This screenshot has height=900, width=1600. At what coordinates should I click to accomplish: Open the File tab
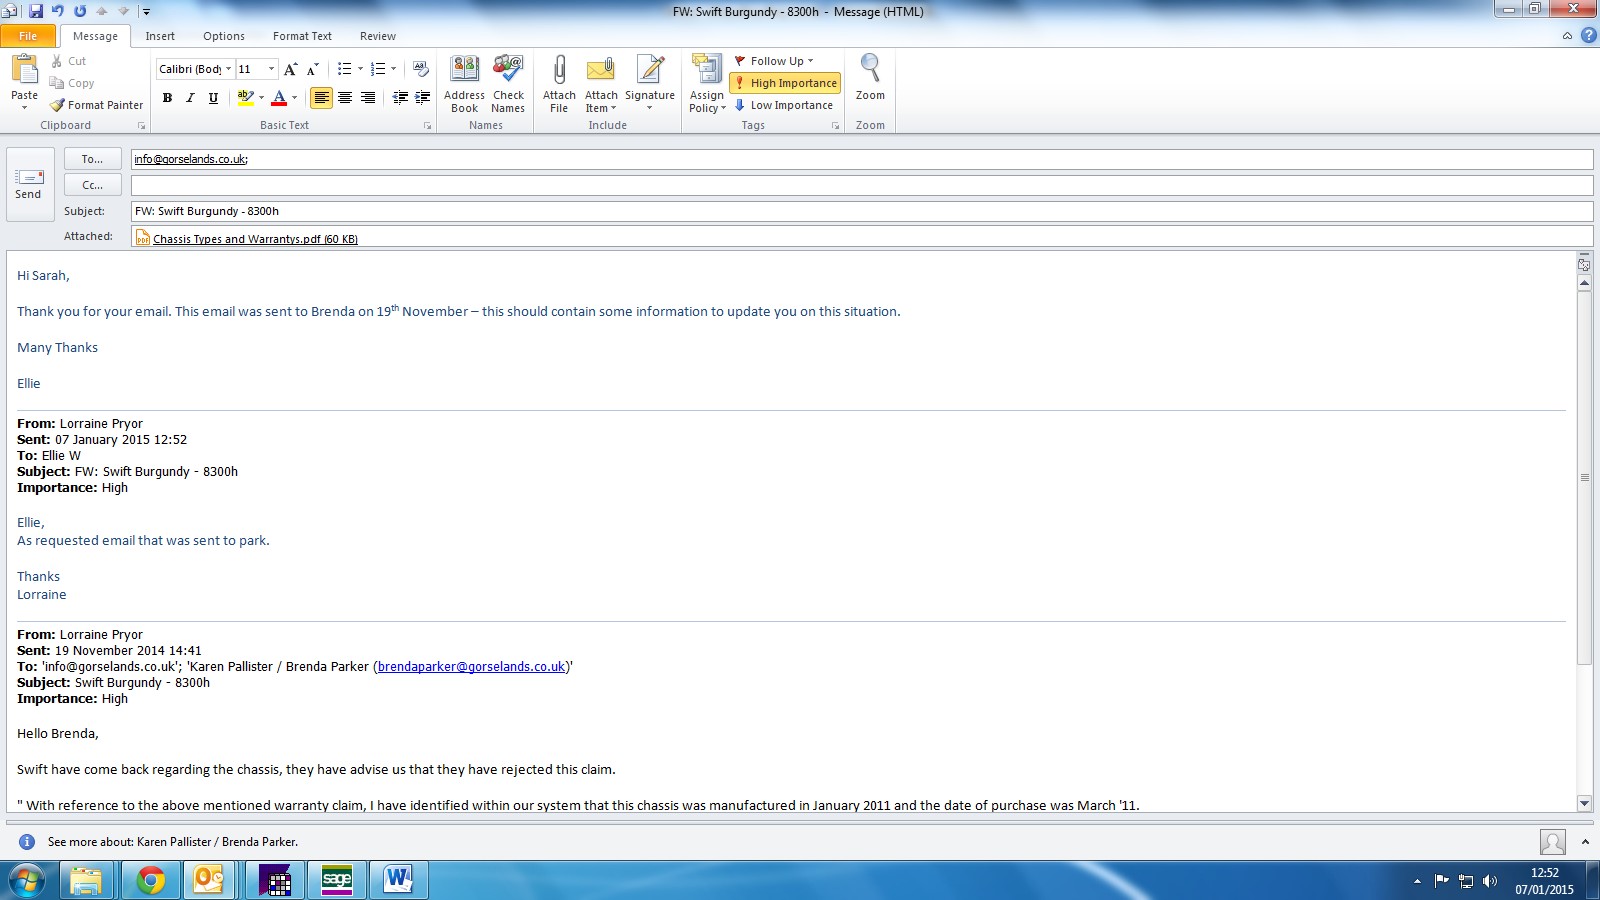[x=28, y=36]
